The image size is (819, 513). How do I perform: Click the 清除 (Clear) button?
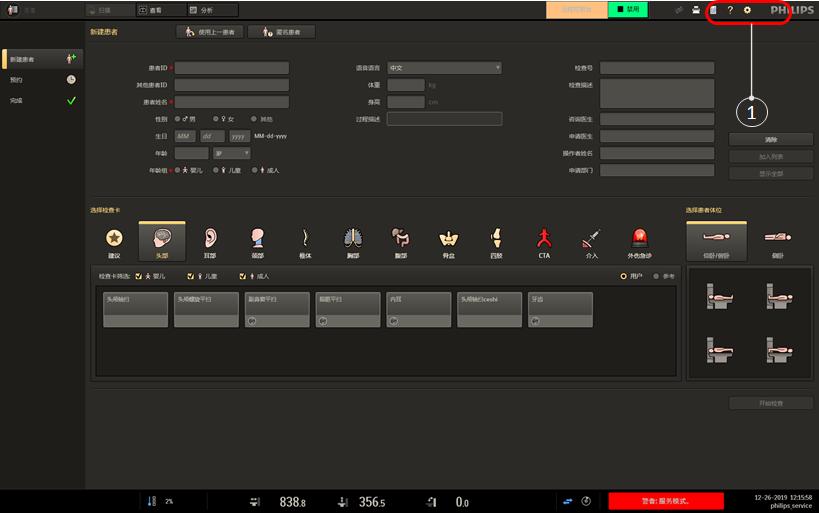pos(771,139)
